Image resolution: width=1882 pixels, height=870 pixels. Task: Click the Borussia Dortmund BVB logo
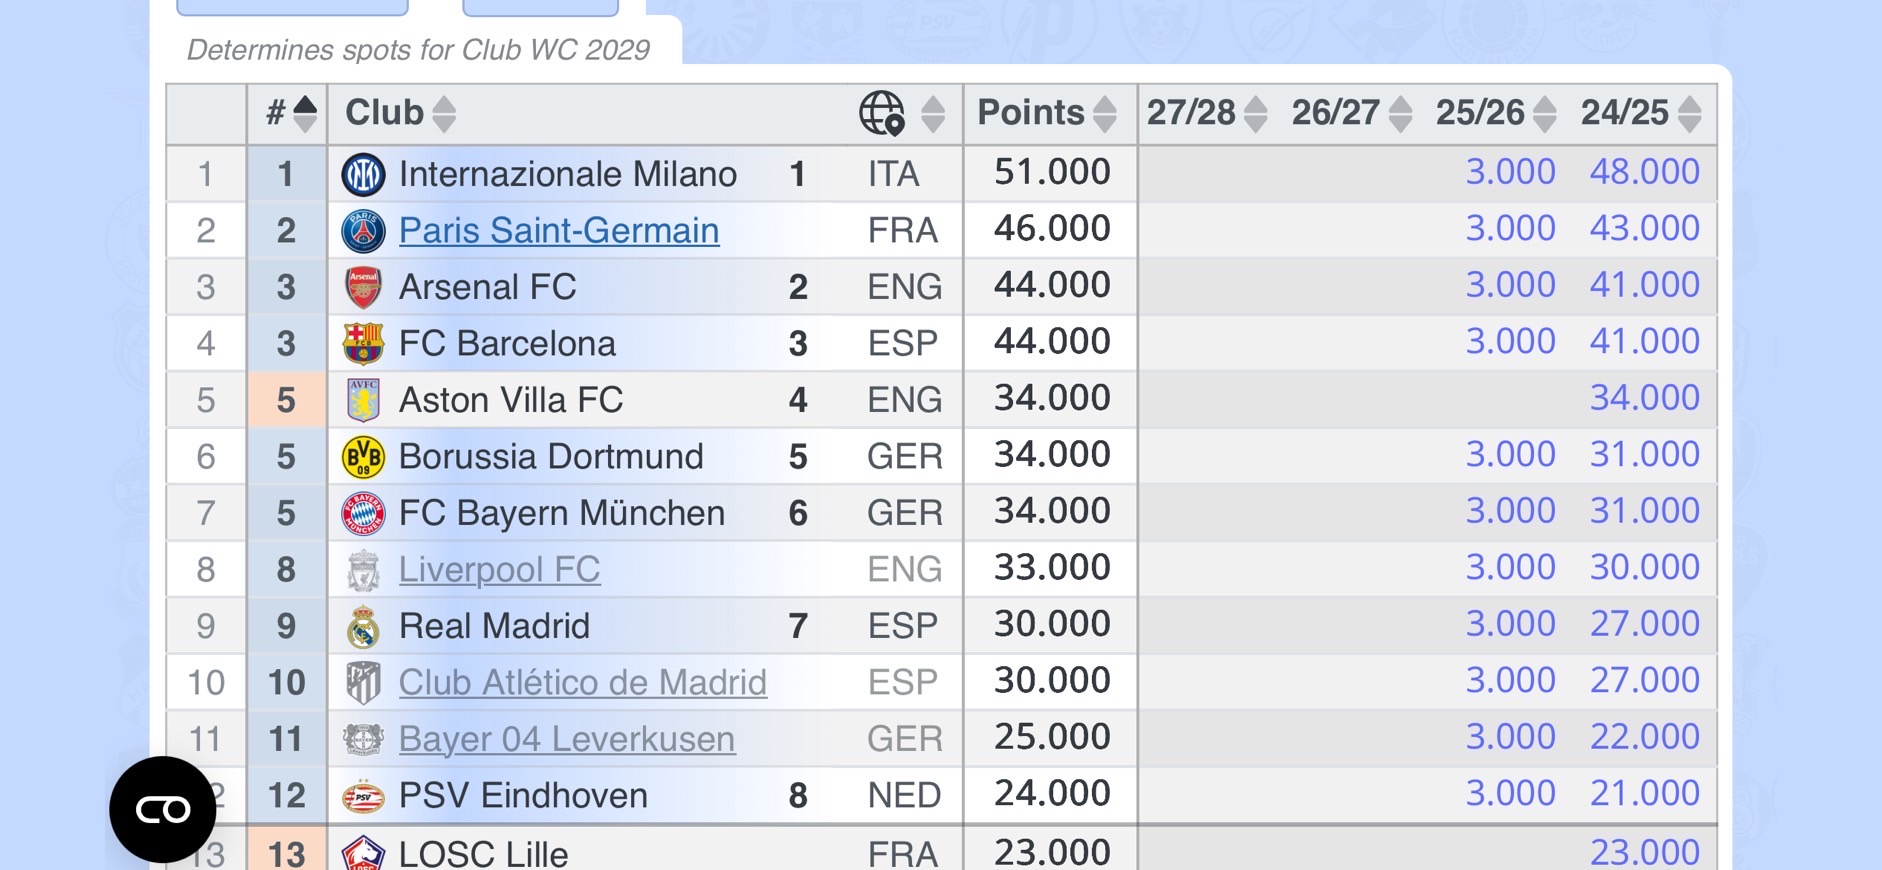[363, 457]
